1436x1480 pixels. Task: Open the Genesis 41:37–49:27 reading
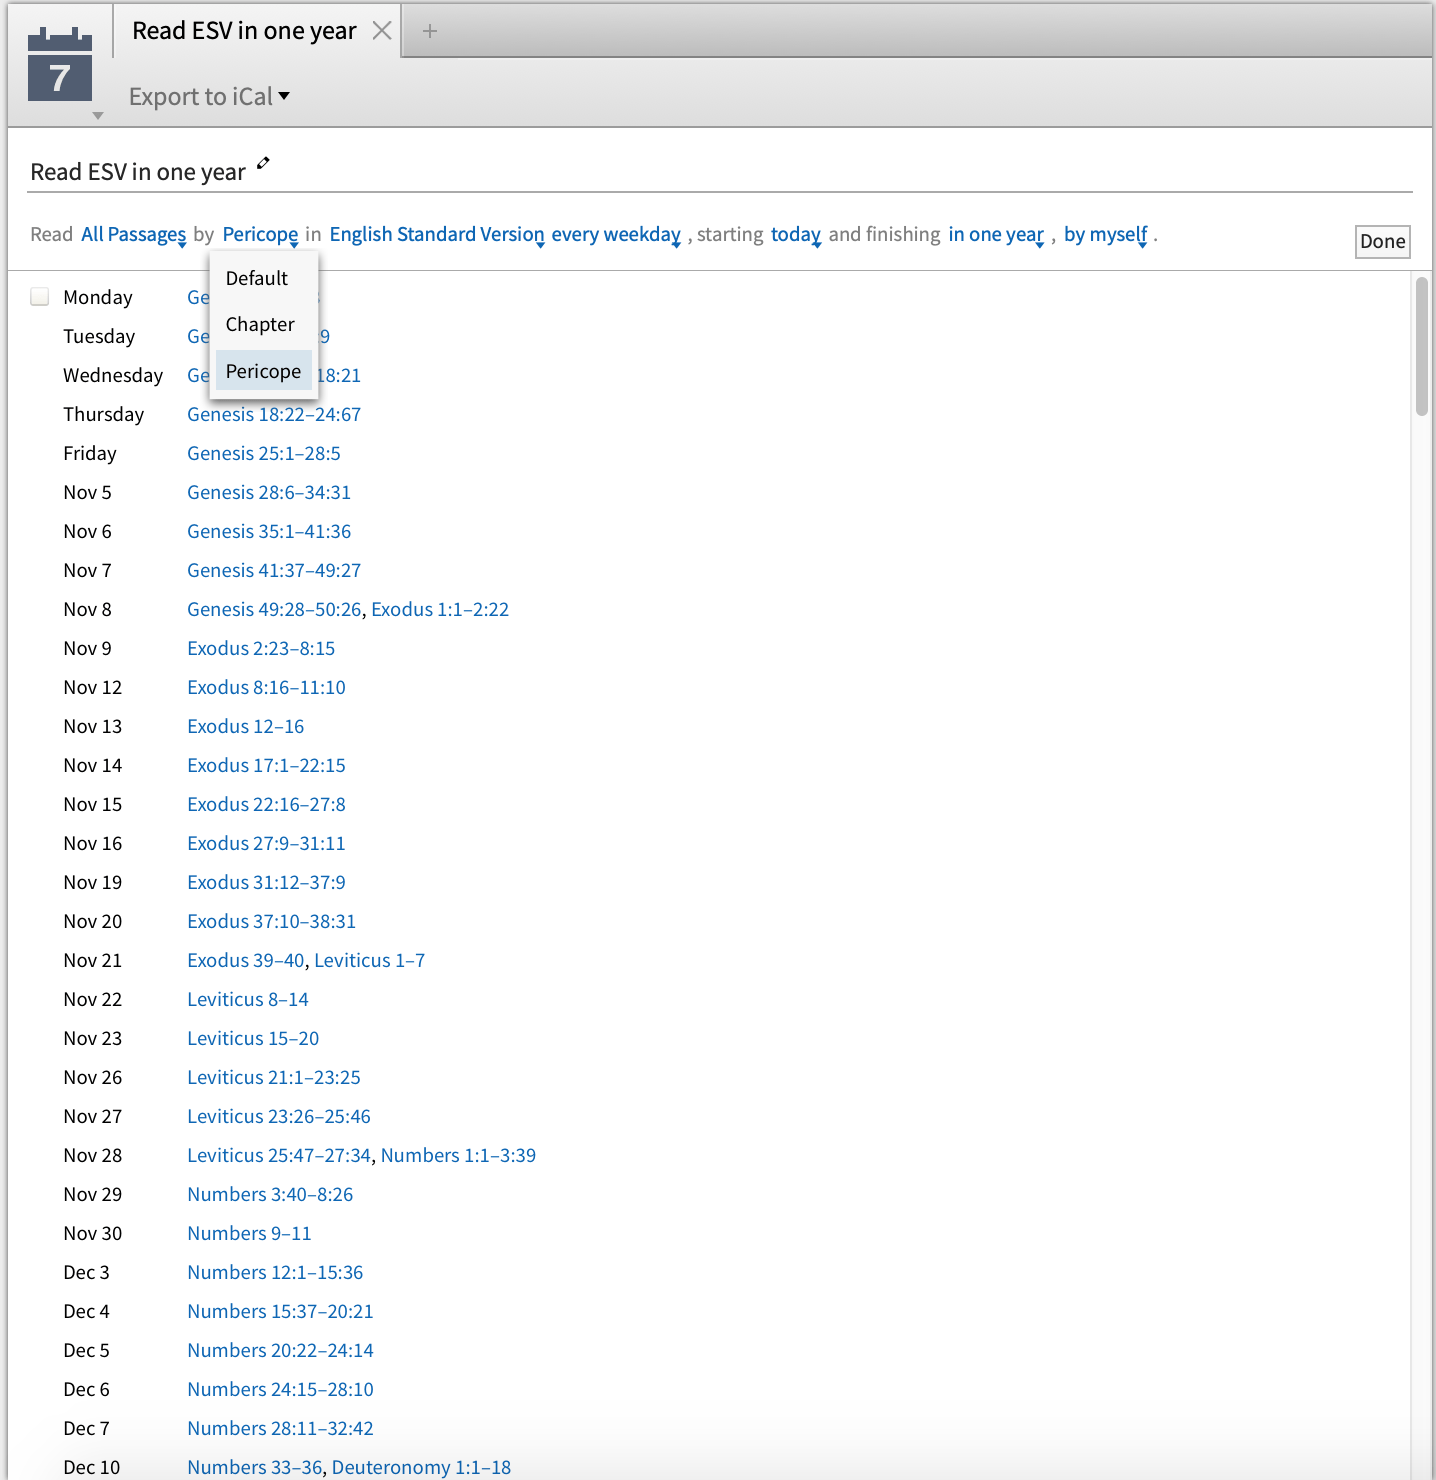coord(274,570)
